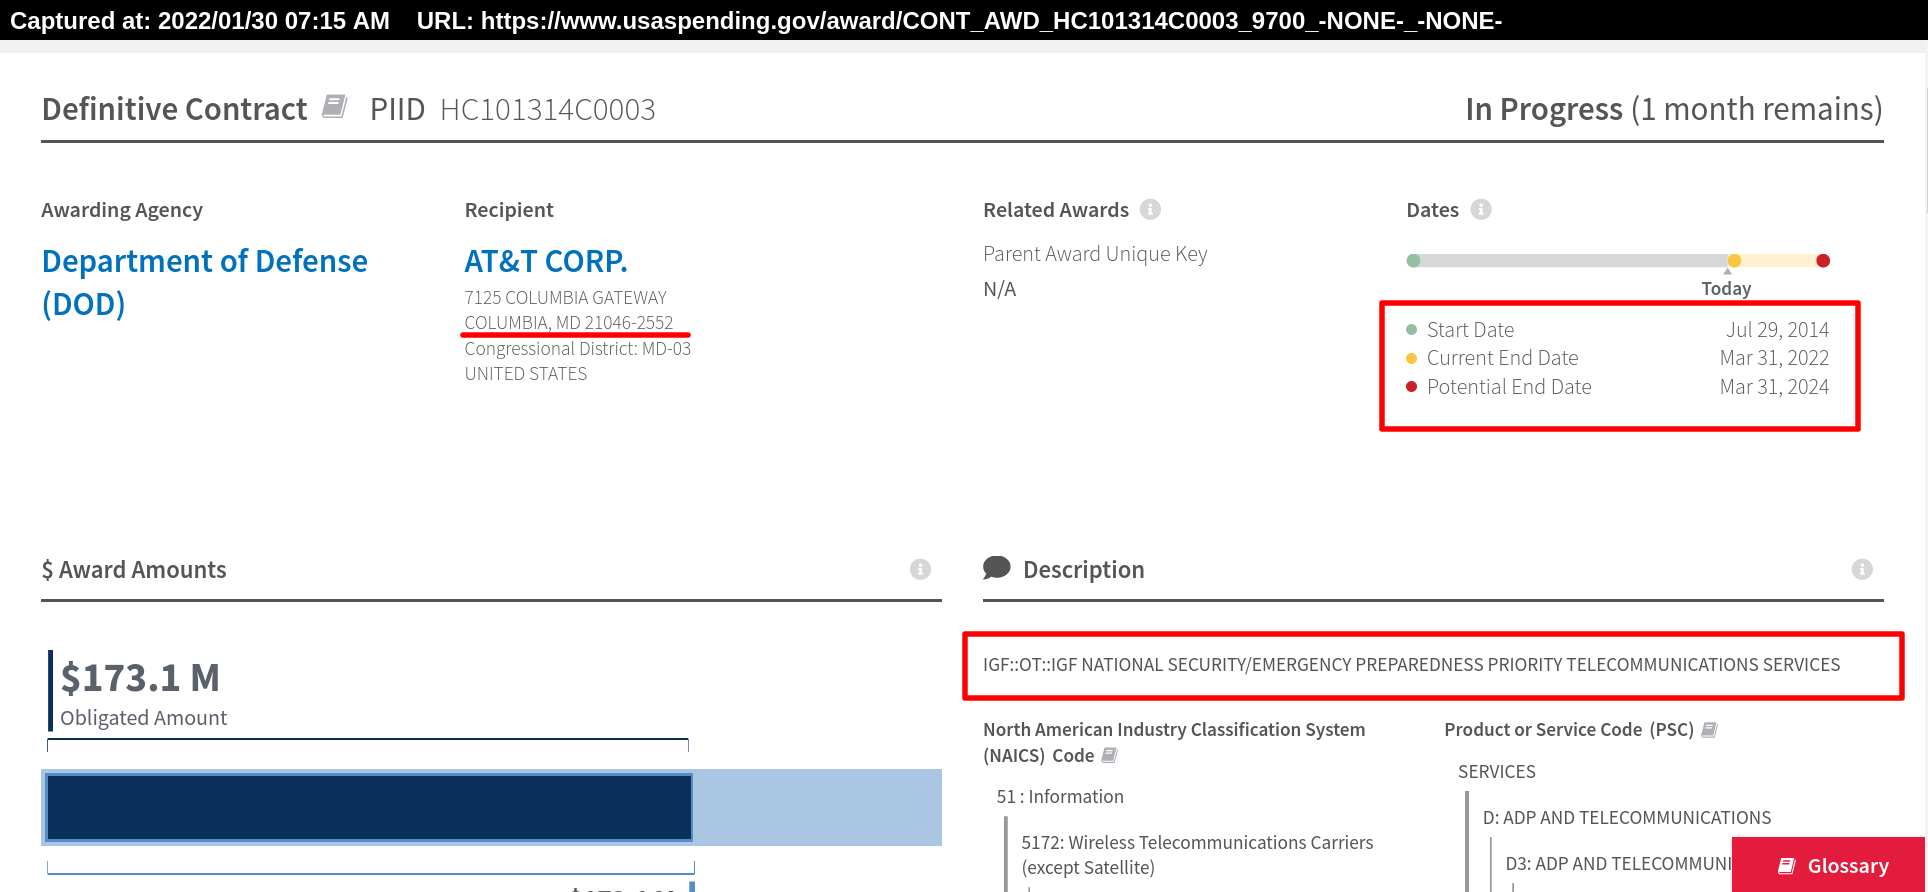Click light blue portion of award bar
Screen dimensions: 1928x892
818,807
